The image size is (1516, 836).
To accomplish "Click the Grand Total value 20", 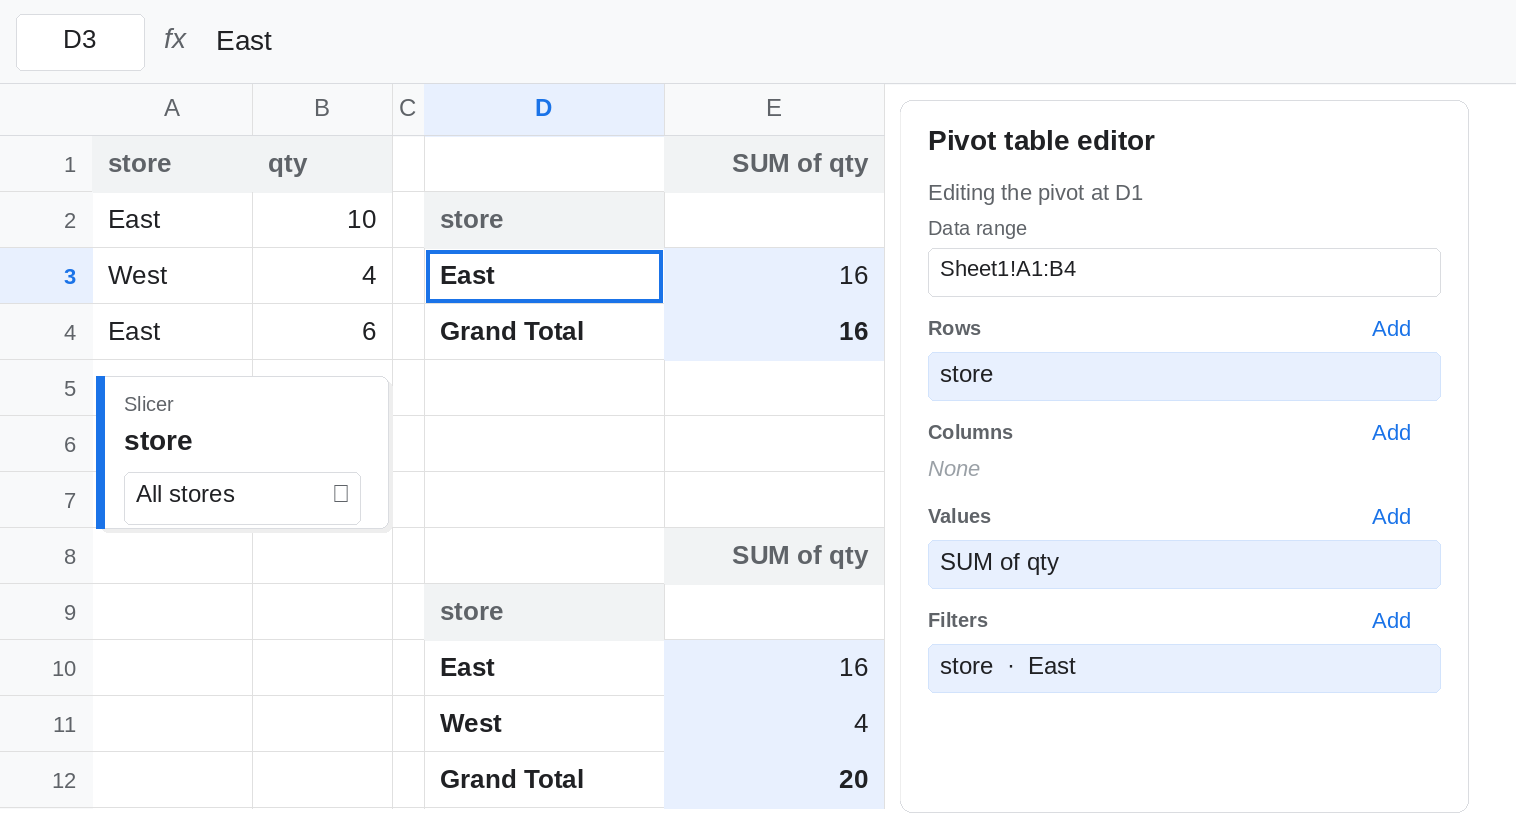I will [774, 780].
